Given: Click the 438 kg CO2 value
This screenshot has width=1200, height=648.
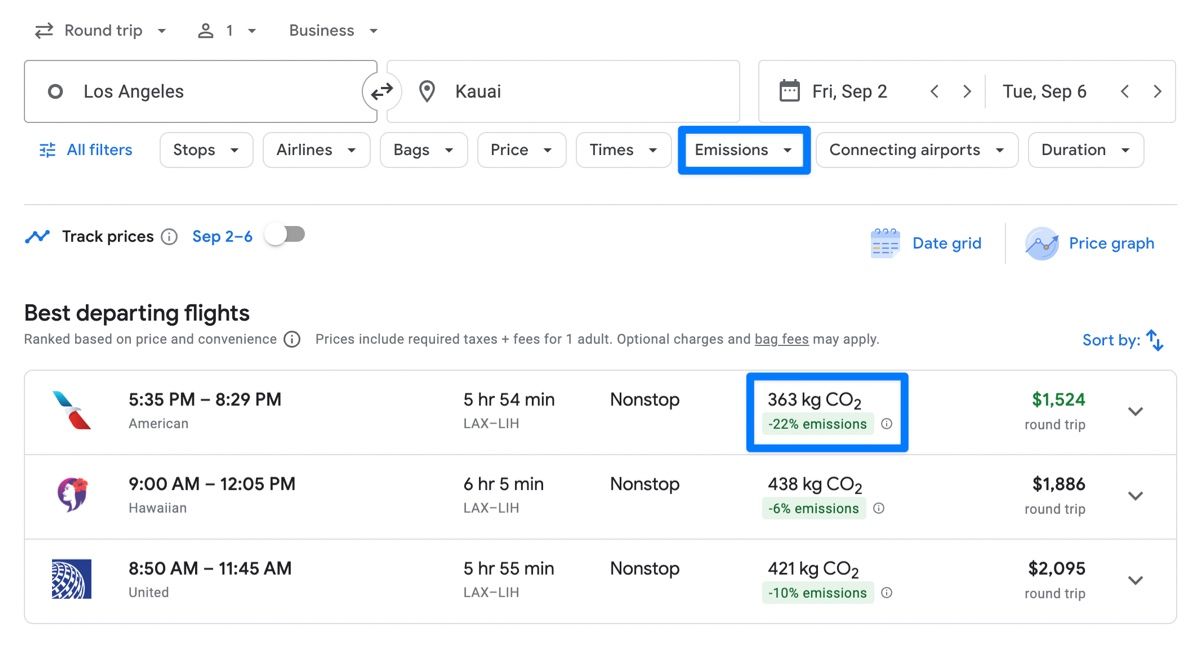Looking at the screenshot, I should point(815,485).
